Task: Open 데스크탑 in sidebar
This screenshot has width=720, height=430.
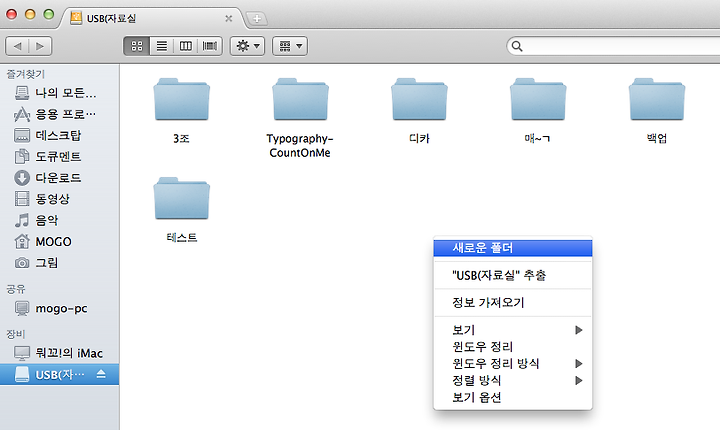Action: (x=60, y=136)
